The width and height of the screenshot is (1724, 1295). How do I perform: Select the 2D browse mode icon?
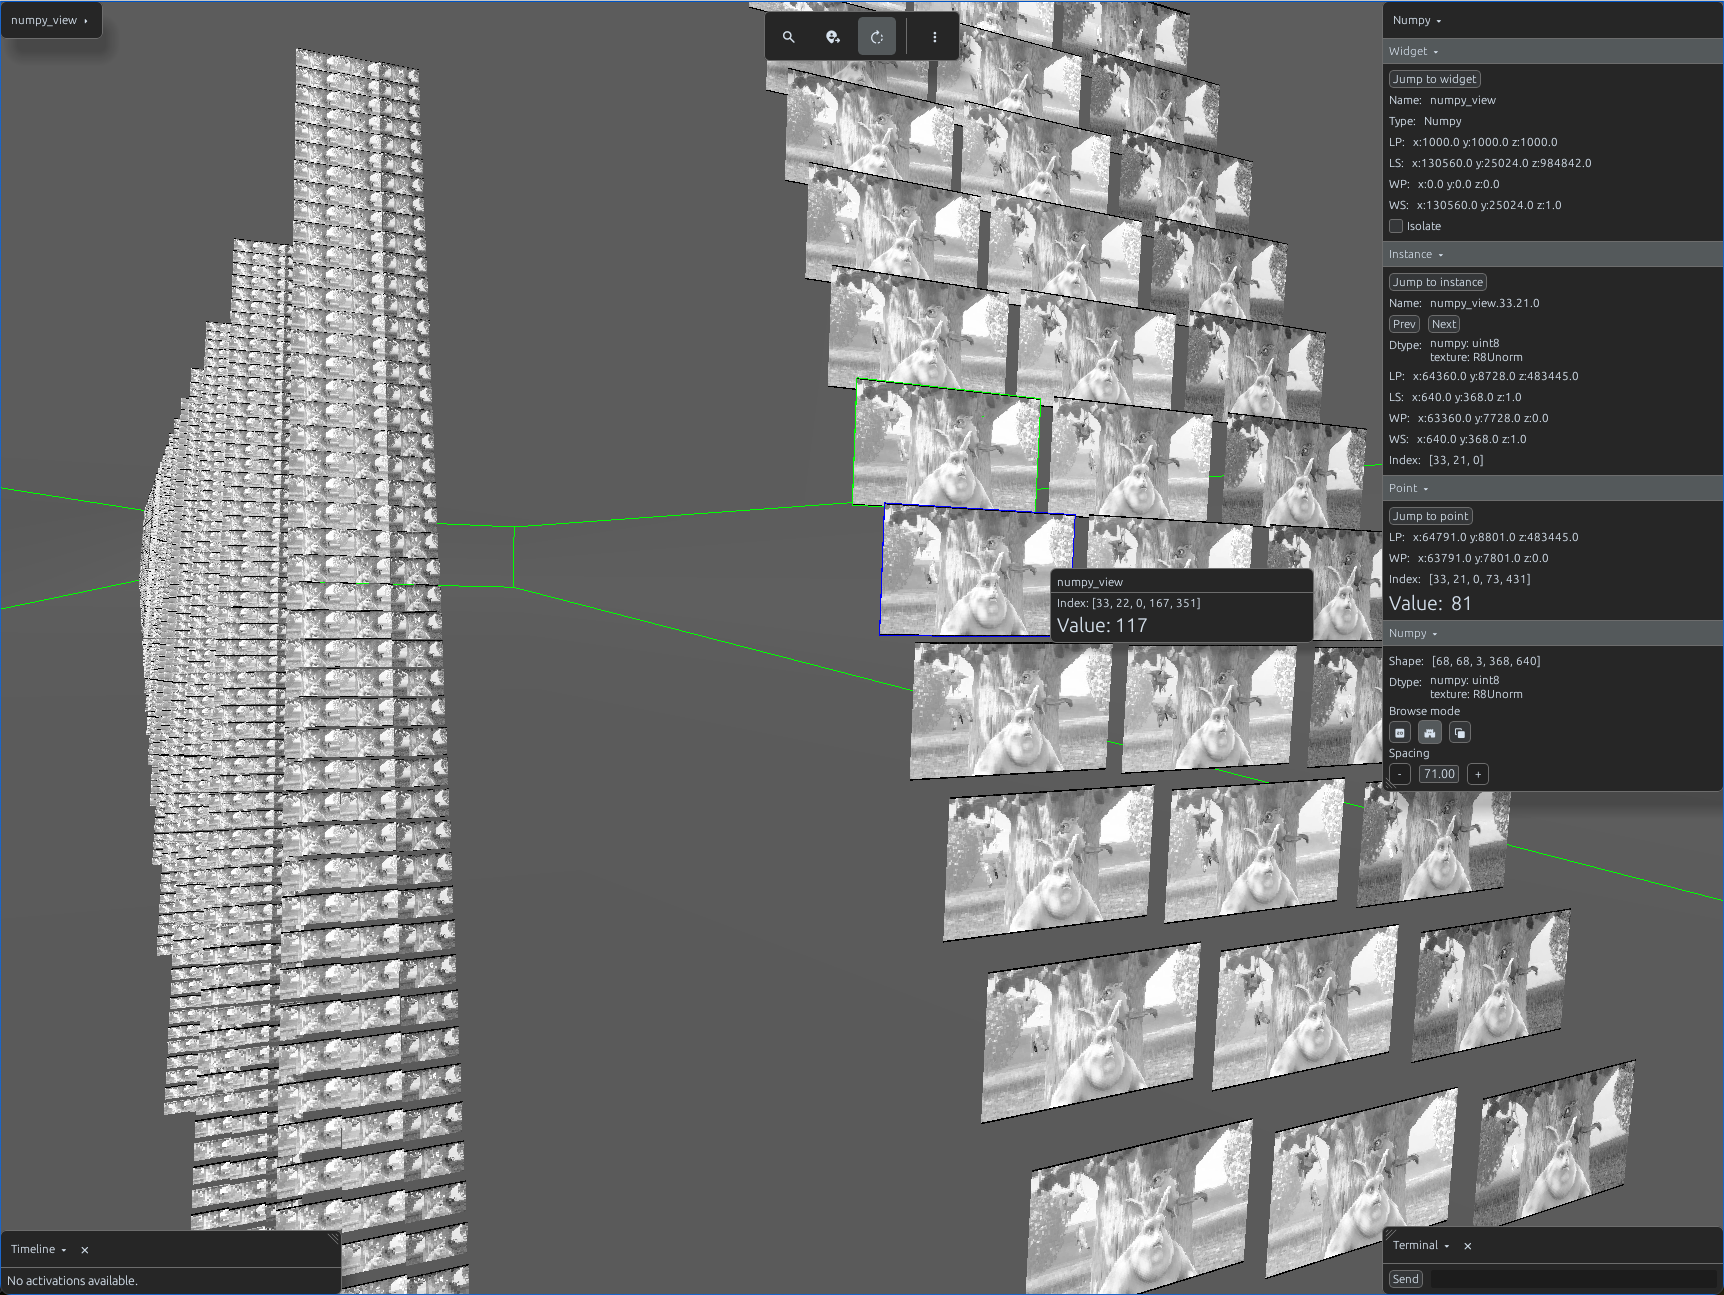[1400, 733]
